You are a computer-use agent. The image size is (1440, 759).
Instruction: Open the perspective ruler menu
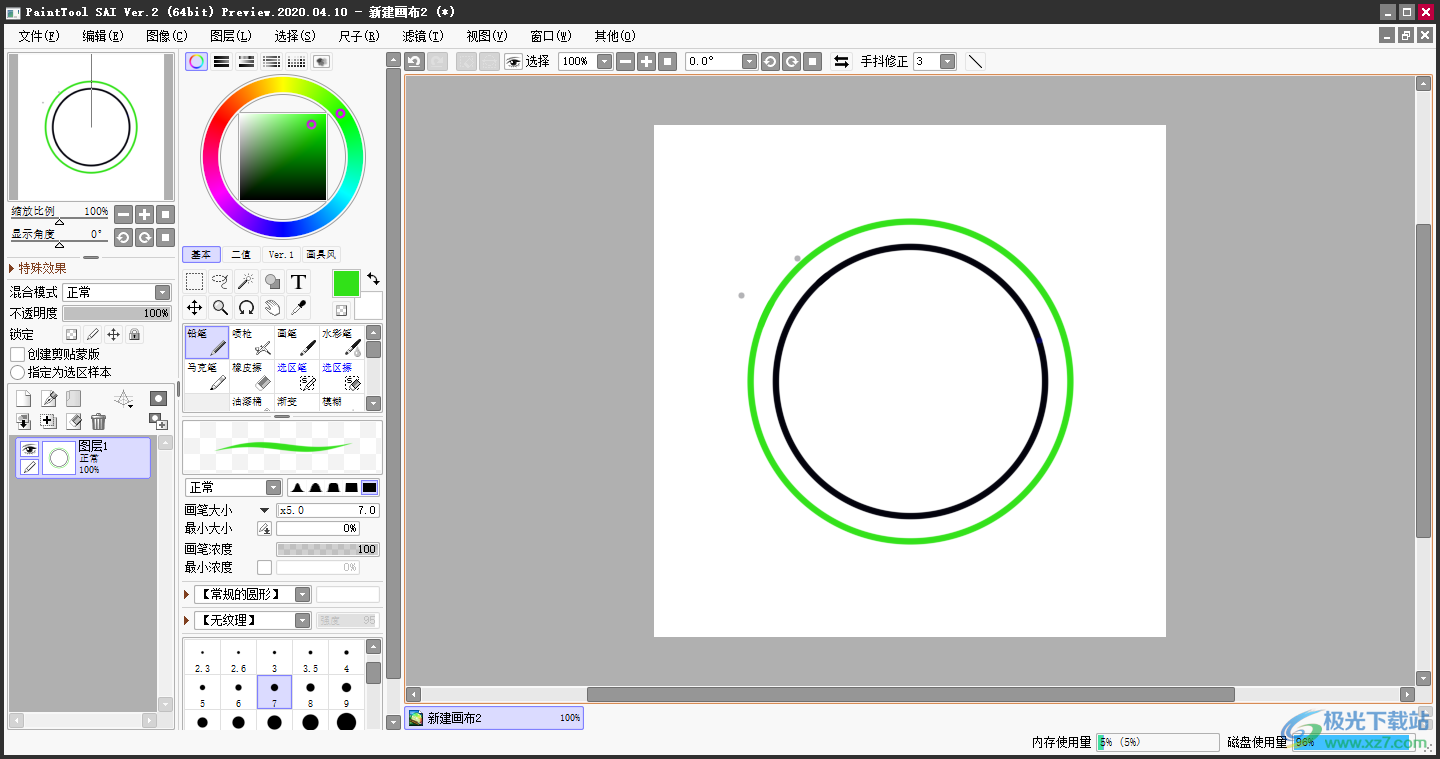(124, 400)
